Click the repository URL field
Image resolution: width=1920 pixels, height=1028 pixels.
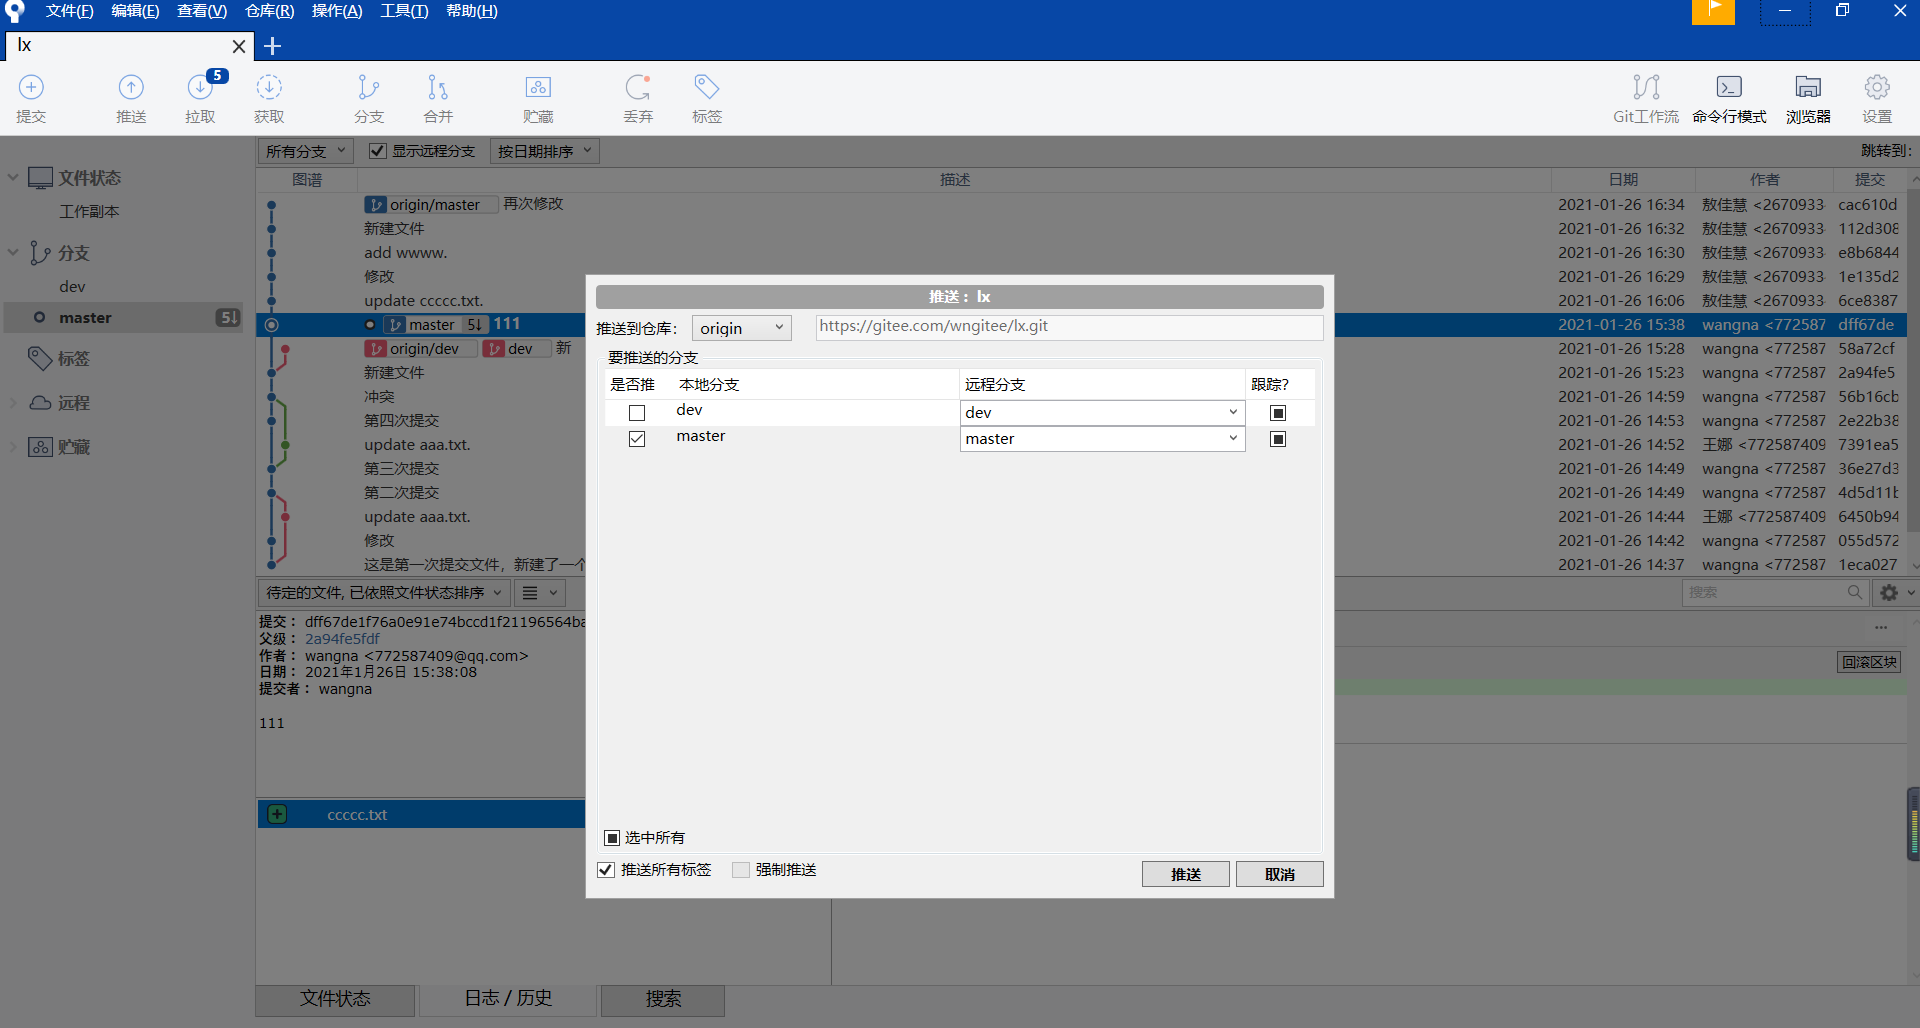coord(1069,327)
